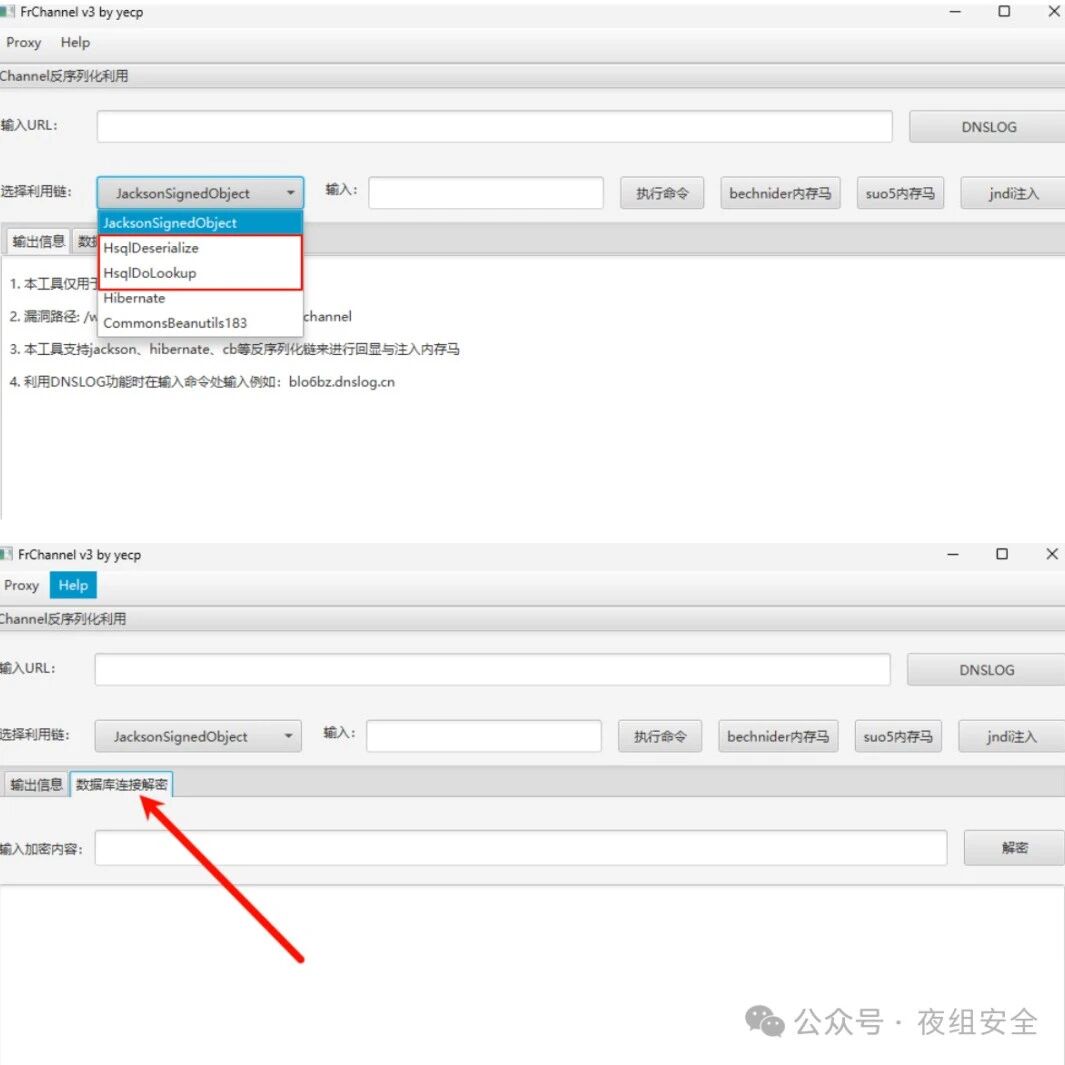Click suo5内存马 button in upper window
1065x1065 pixels.
click(900, 194)
